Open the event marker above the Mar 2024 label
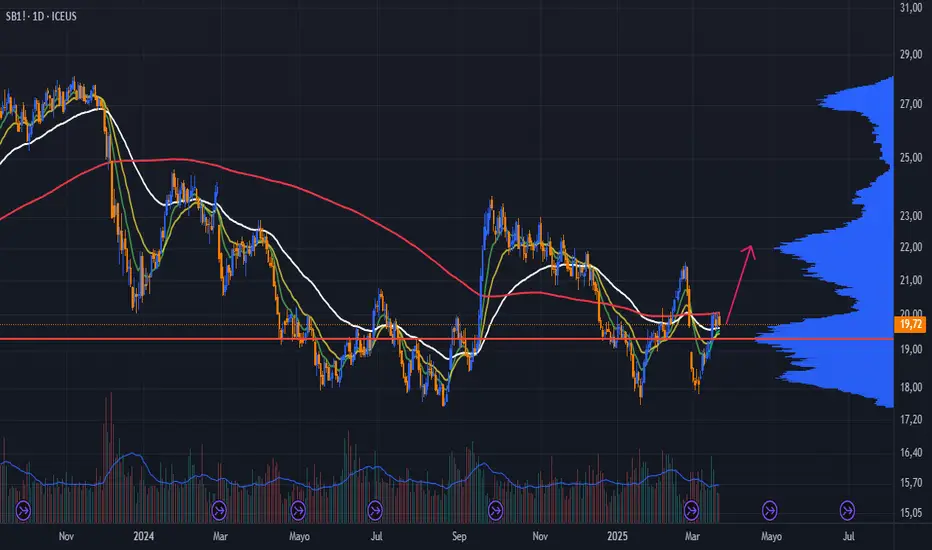 click(219, 510)
